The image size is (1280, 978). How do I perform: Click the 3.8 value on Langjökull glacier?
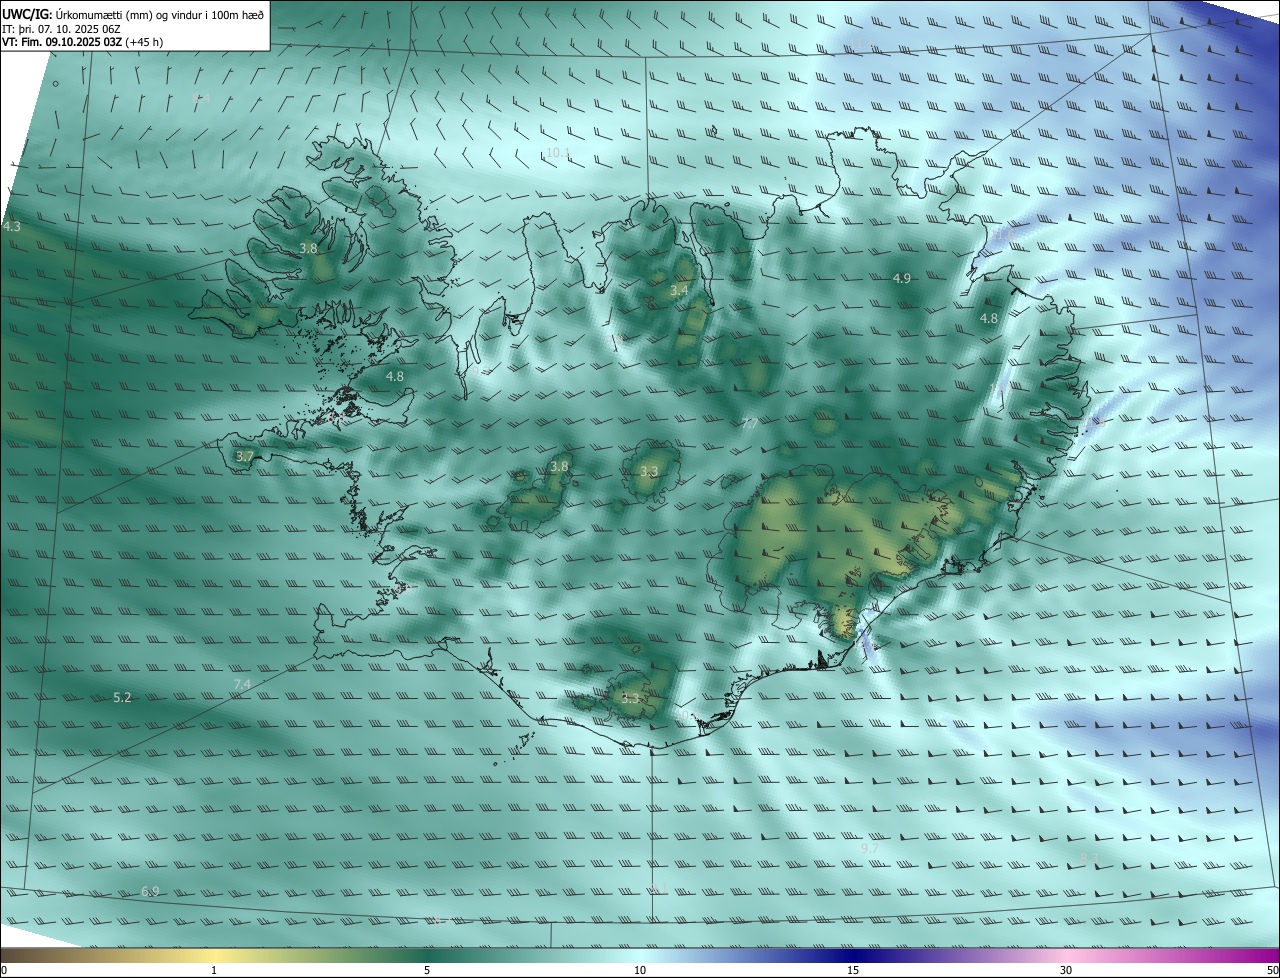pos(559,466)
